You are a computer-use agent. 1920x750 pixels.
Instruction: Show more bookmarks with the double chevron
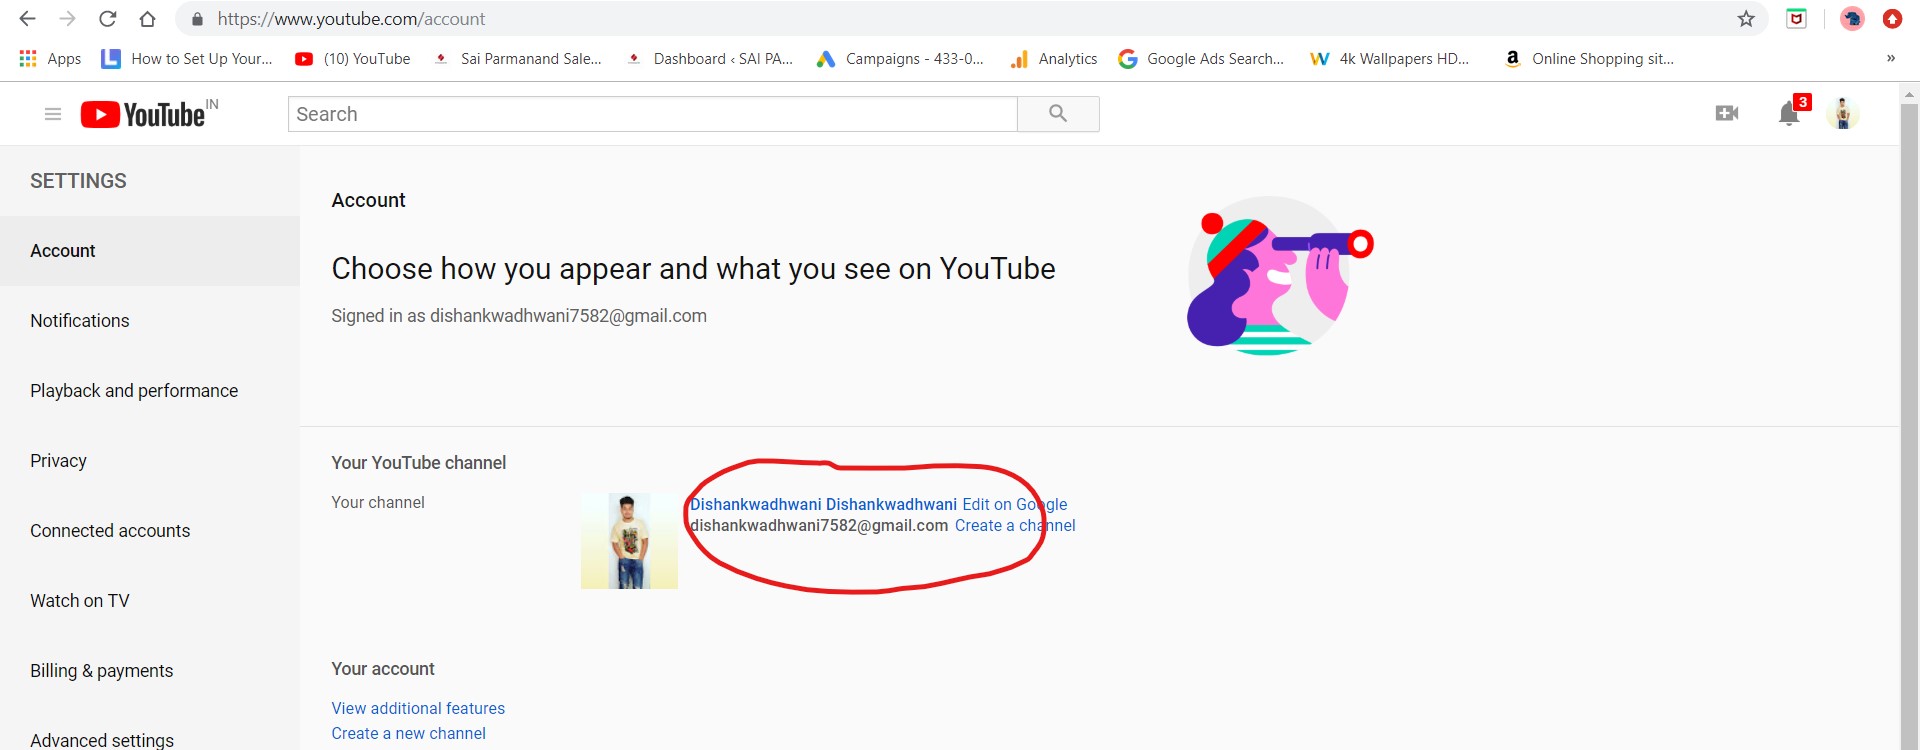[x=1891, y=59]
